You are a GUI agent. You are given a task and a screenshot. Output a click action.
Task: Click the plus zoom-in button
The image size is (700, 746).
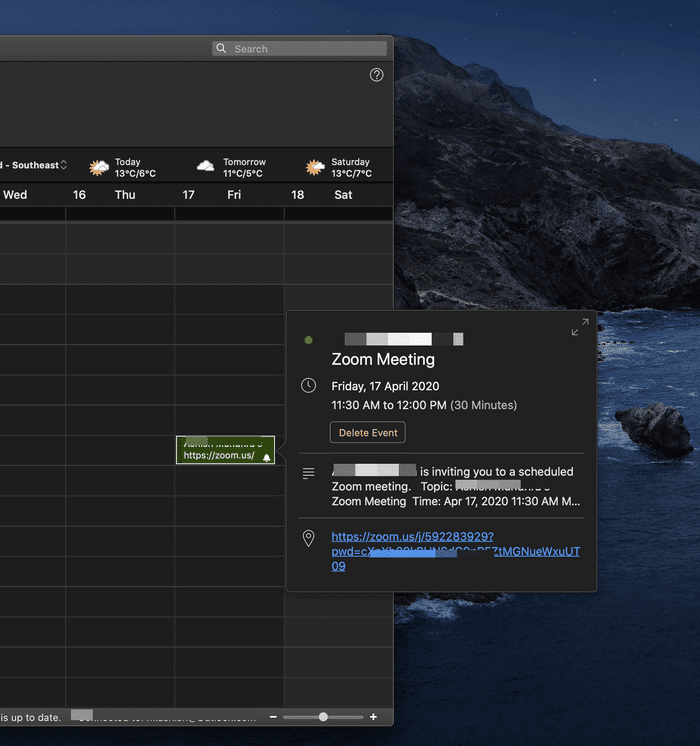coord(374,717)
